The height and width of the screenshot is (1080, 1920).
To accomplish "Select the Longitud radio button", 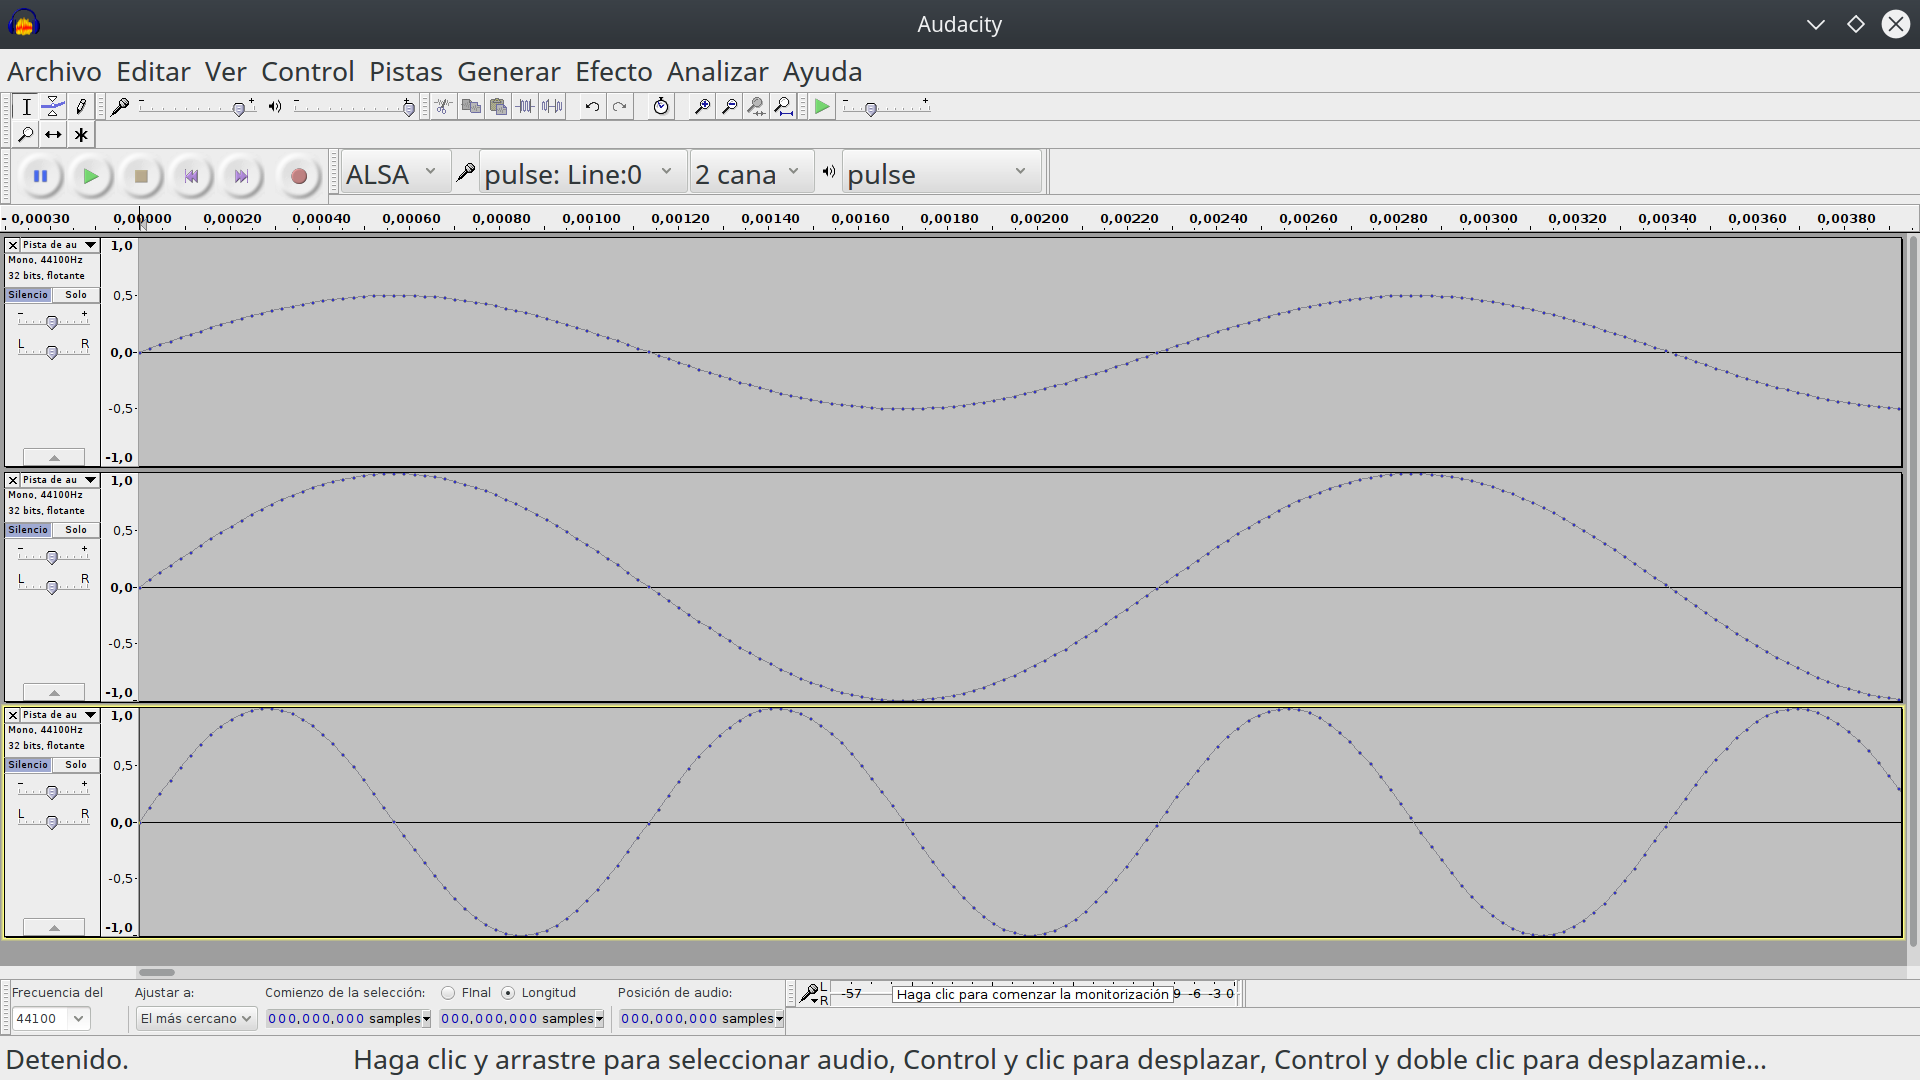I will [x=508, y=993].
